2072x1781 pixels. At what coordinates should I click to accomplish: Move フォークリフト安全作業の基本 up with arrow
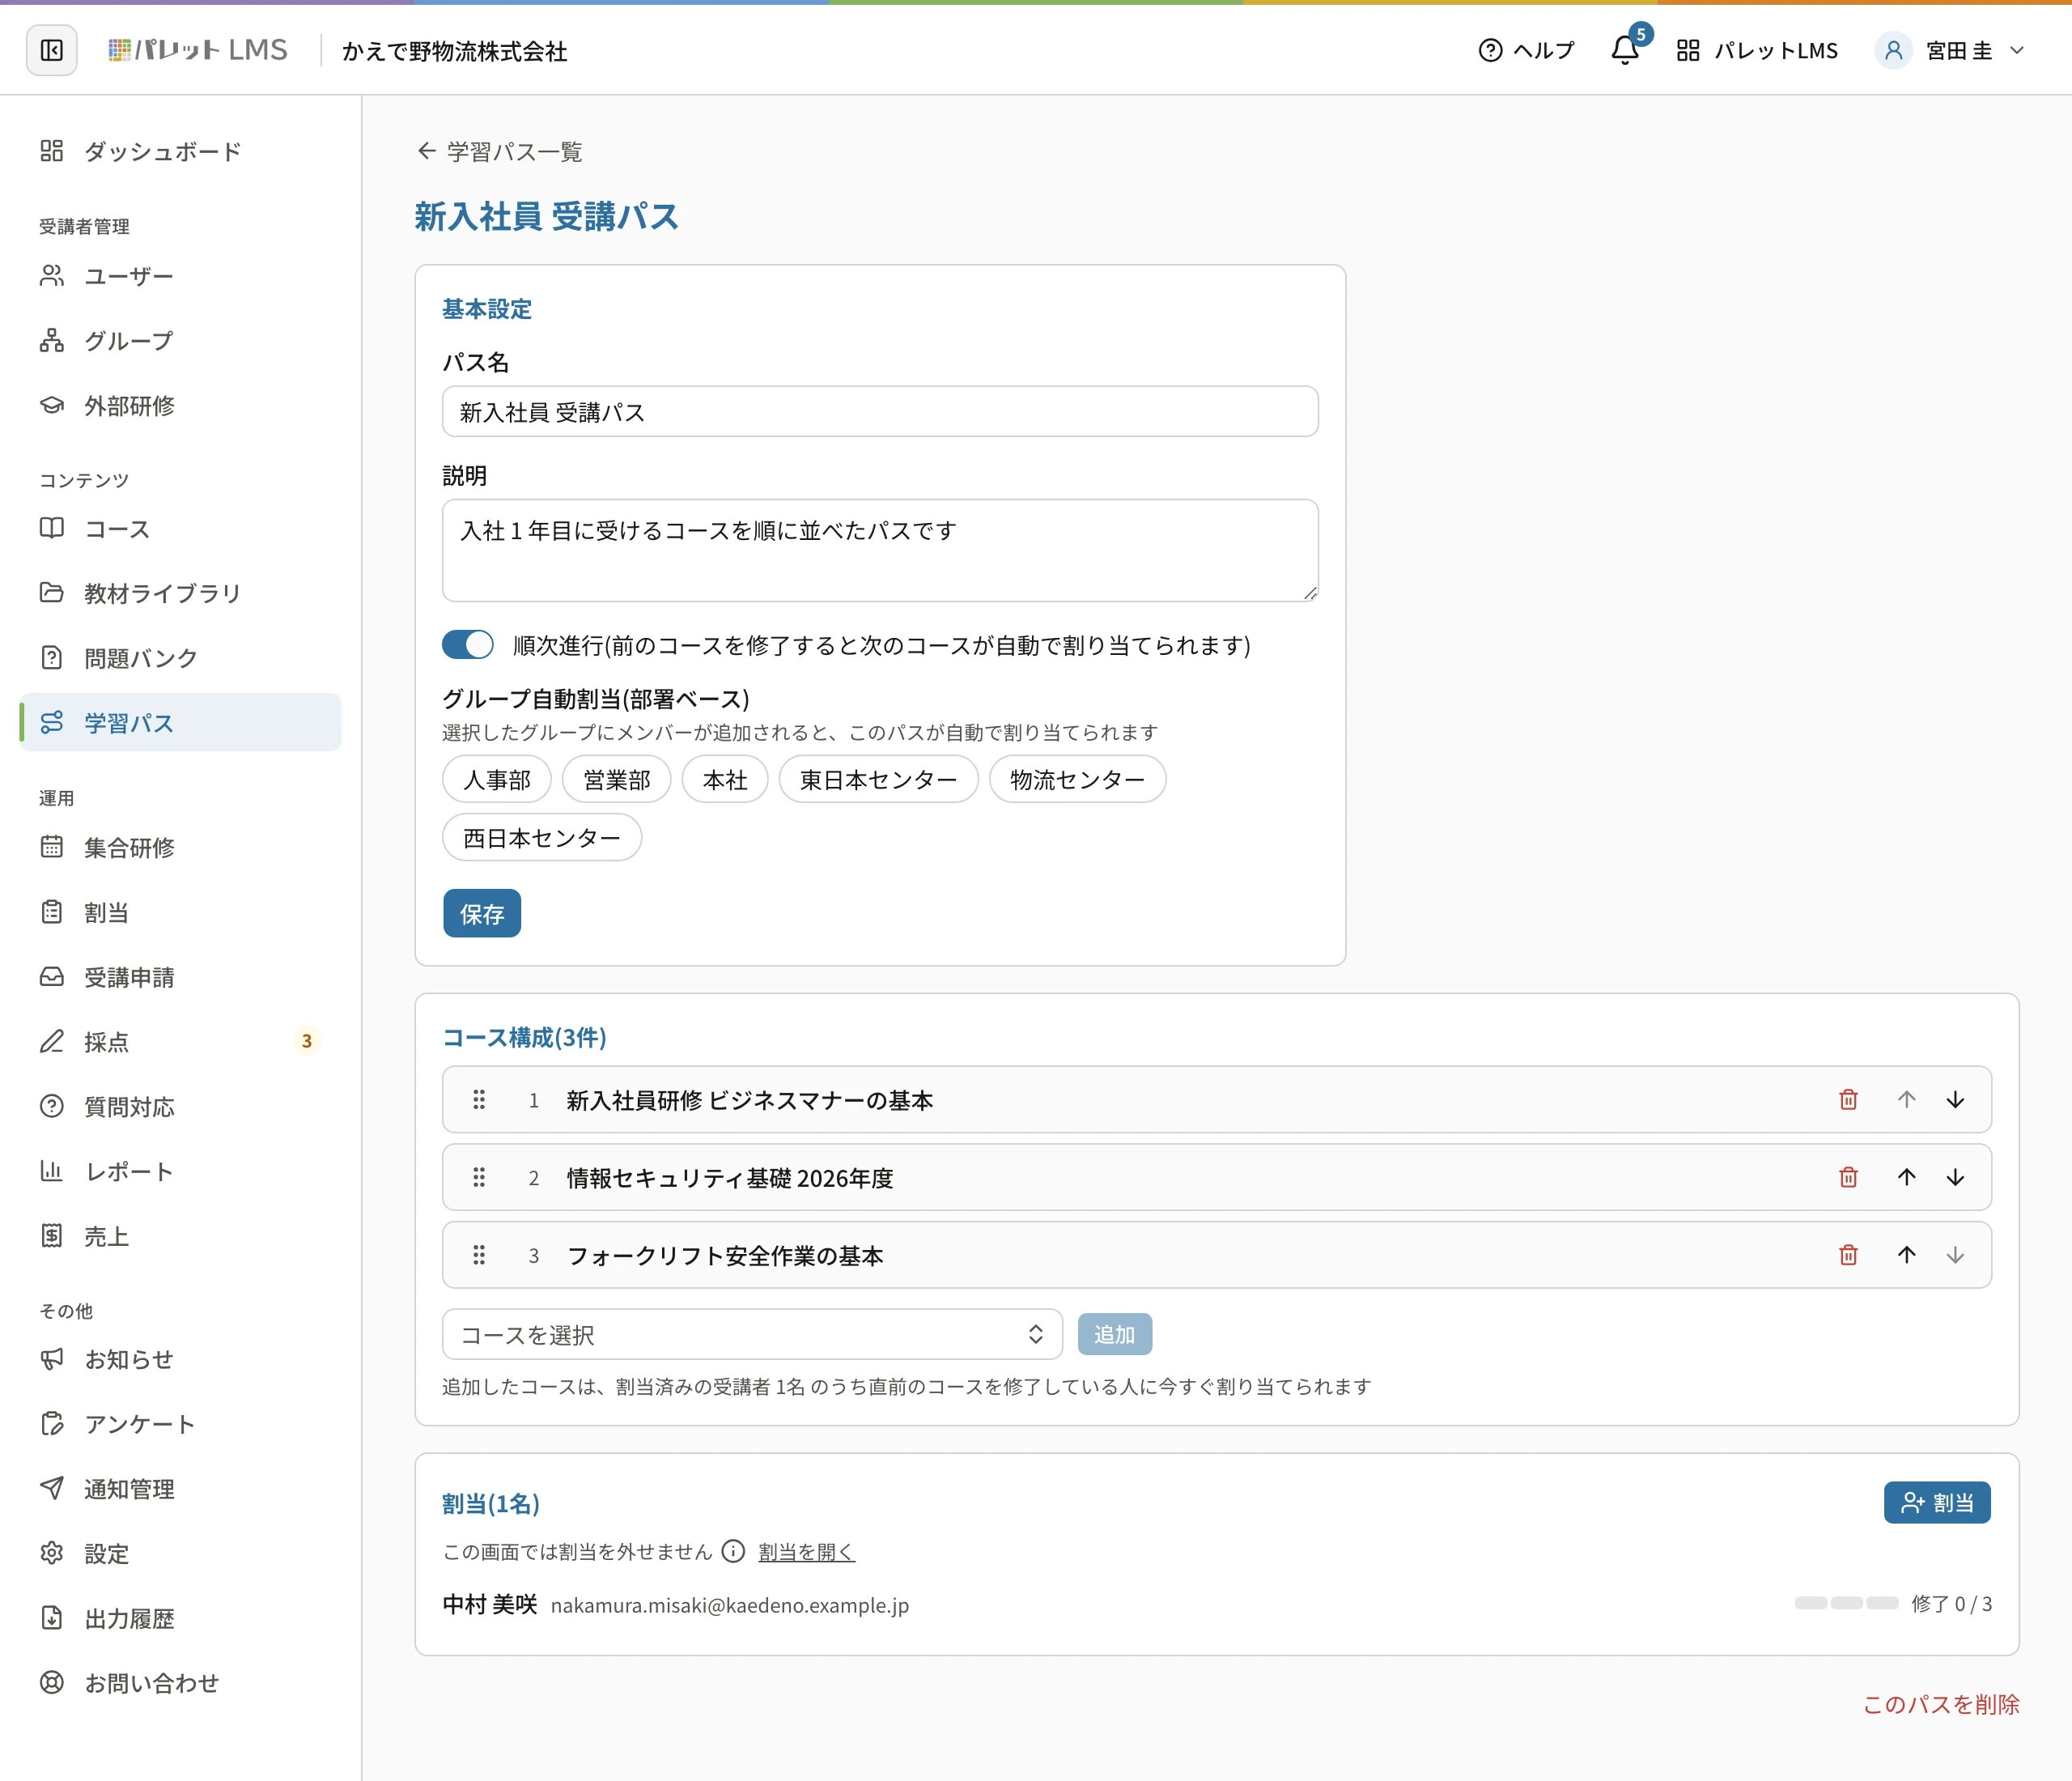click(1907, 1255)
